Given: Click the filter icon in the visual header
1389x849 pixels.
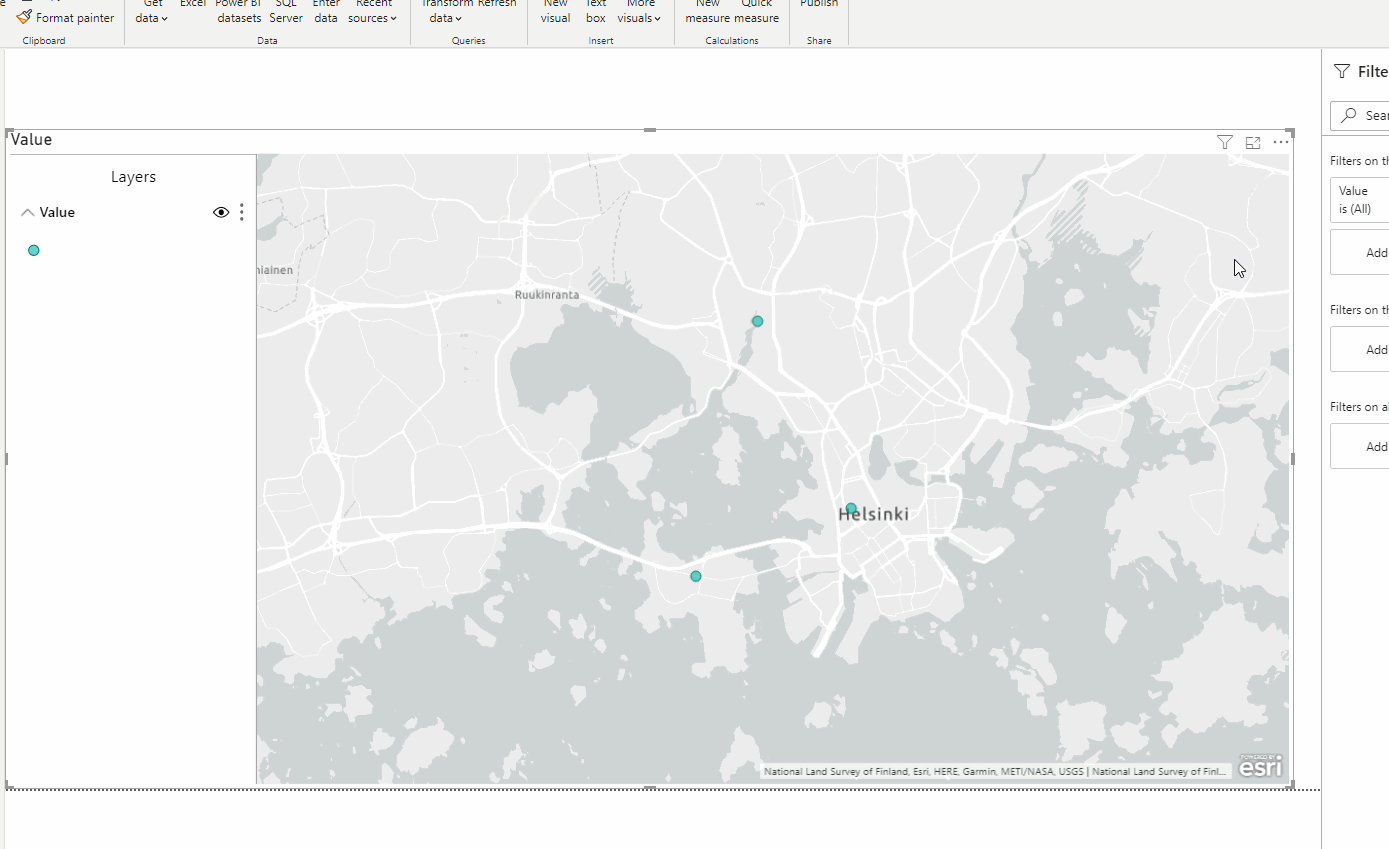Looking at the screenshot, I should 1225,142.
